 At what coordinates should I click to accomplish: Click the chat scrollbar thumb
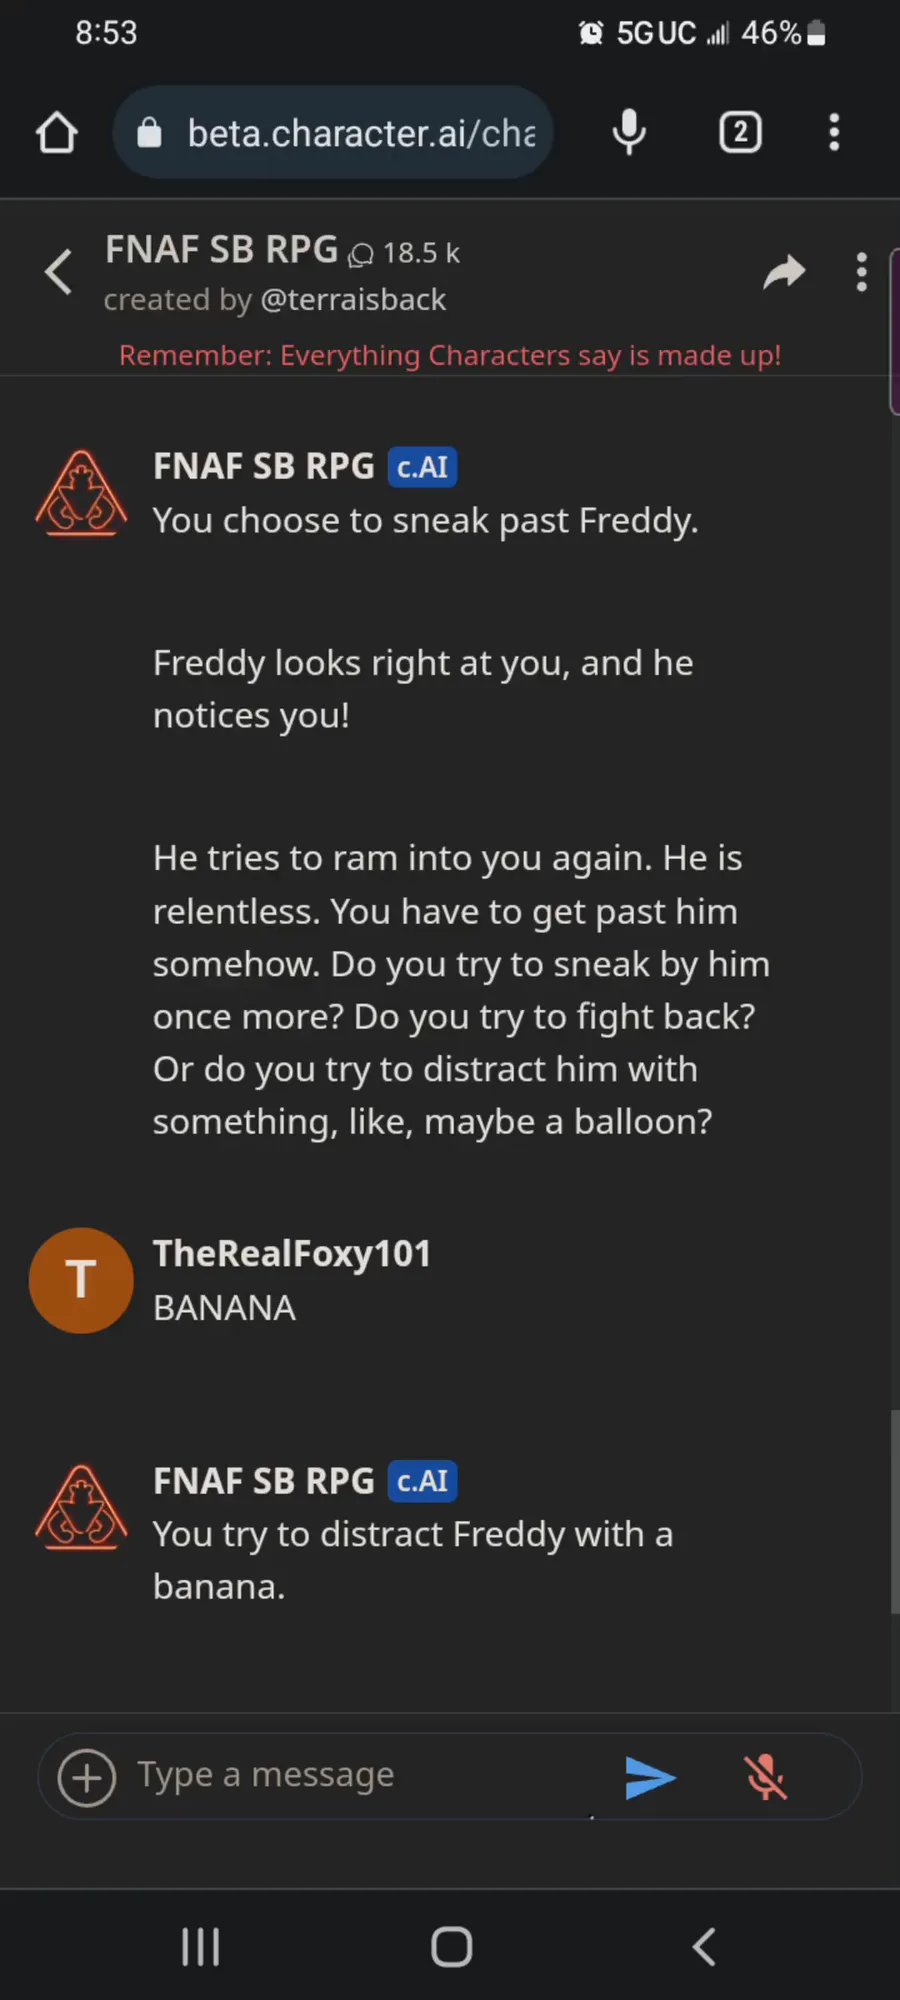(x=894, y=1510)
